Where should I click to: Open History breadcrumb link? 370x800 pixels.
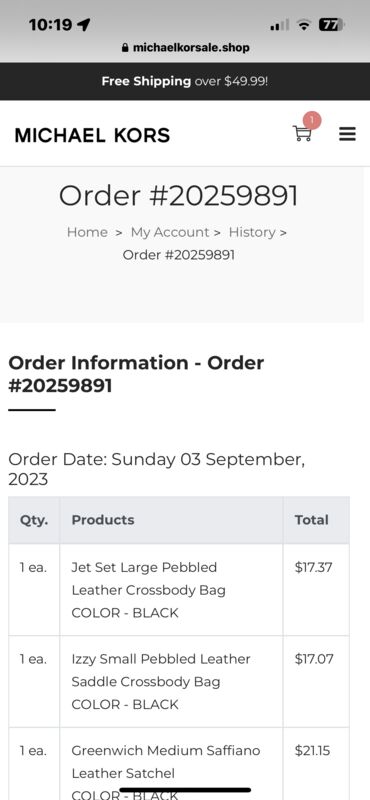click(x=252, y=232)
